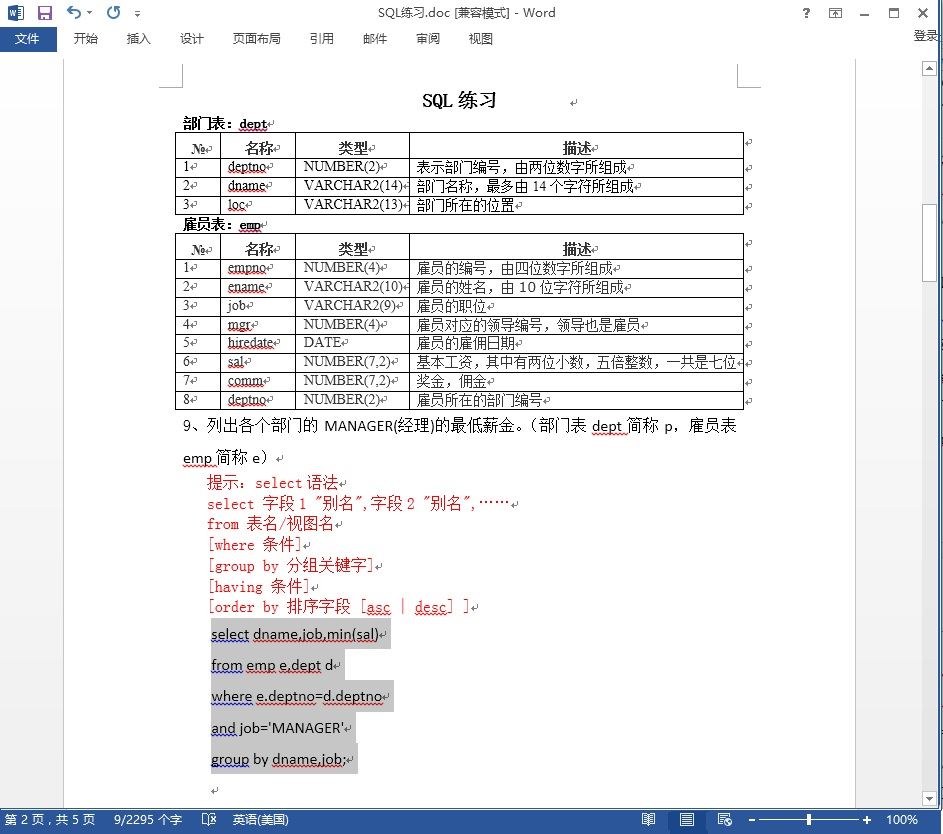
Task: Switch to Read Mode view icon
Action: pos(648,820)
